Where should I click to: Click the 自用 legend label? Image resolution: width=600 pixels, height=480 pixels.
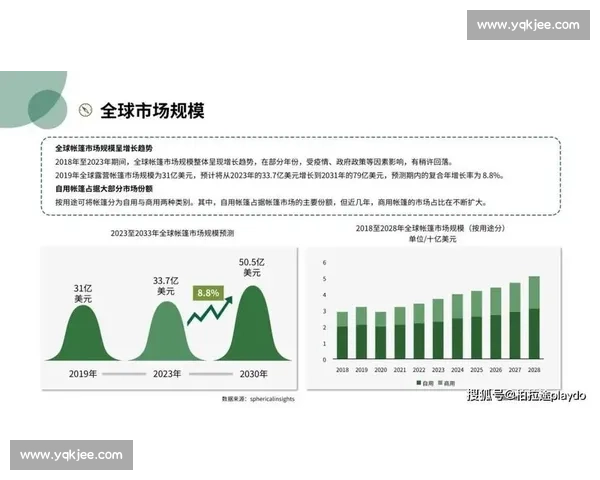pos(428,383)
